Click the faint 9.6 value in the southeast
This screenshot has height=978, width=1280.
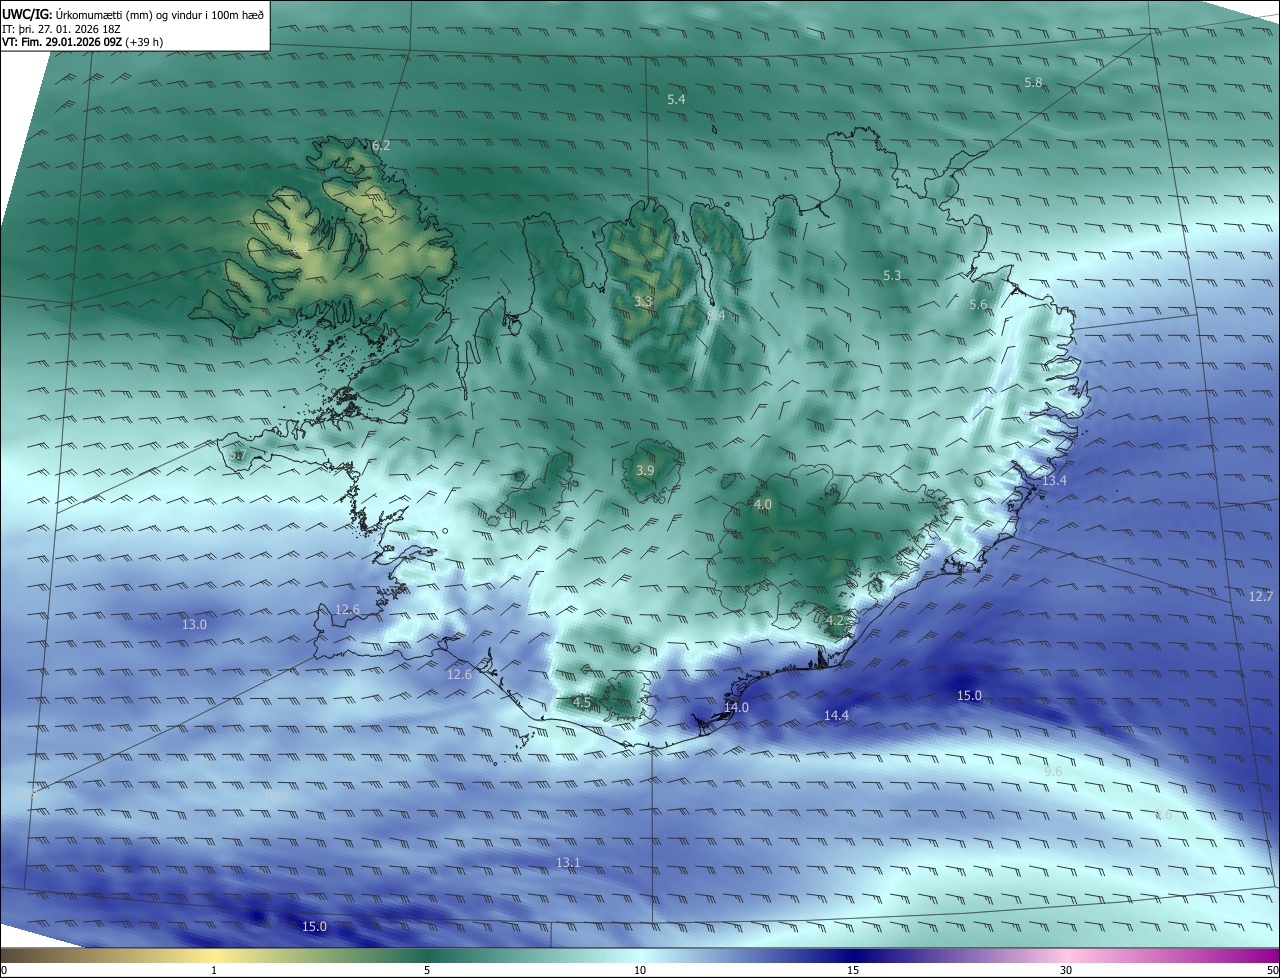click(x=1053, y=771)
